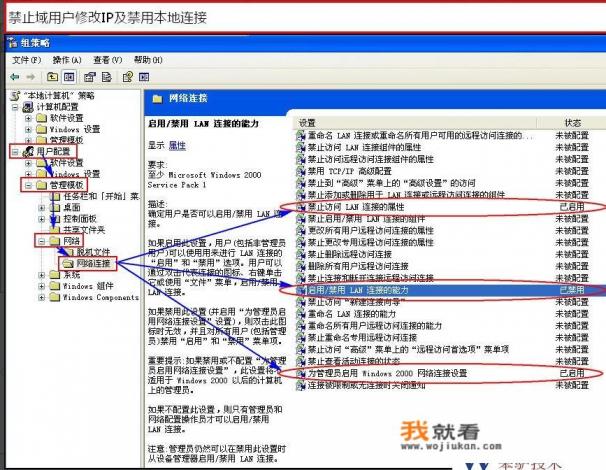The width and height of the screenshot is (606, 470).
Task: Collapse the 计算机配置 tree node
Action: (15, 107)
